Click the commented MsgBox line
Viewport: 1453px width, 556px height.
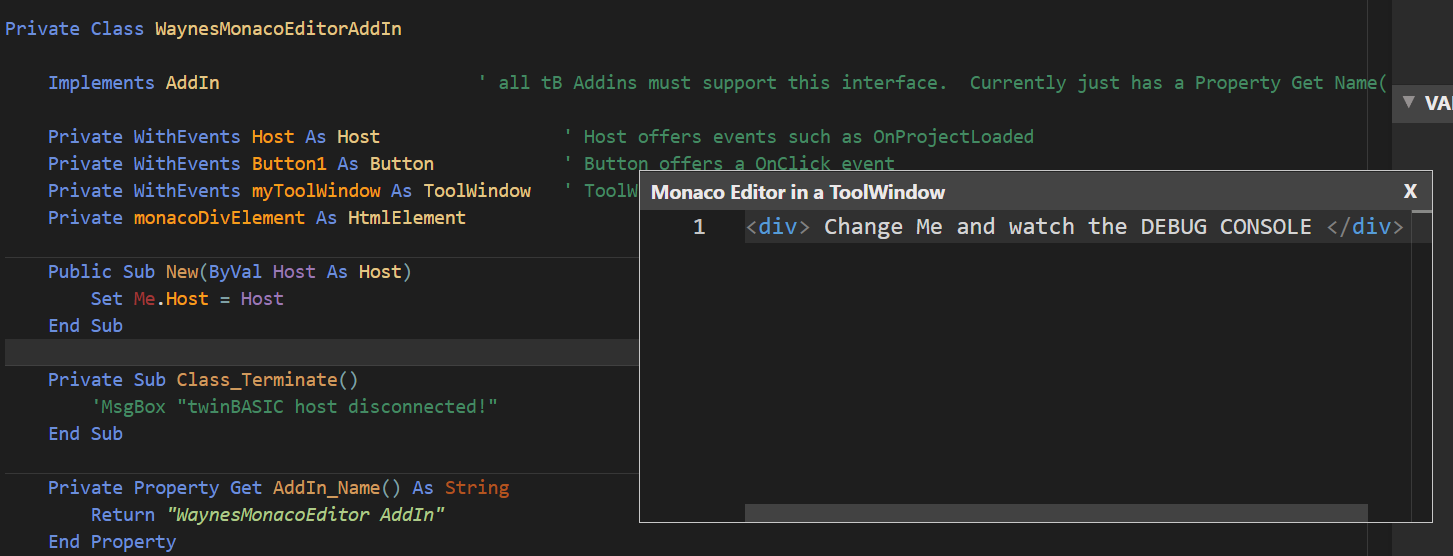[x=294, y=407]
